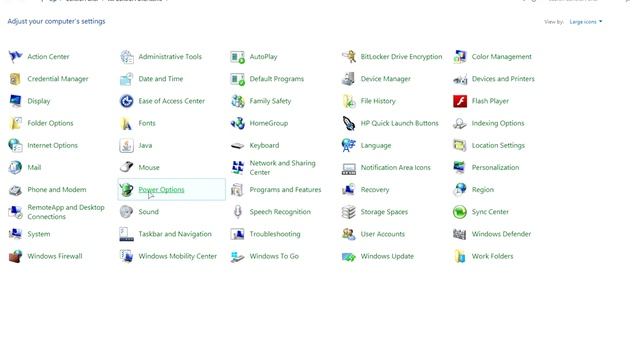This screenshot has width=640, height=360.
Task: Open the Personalization icon
Action: tap(460, 167)
